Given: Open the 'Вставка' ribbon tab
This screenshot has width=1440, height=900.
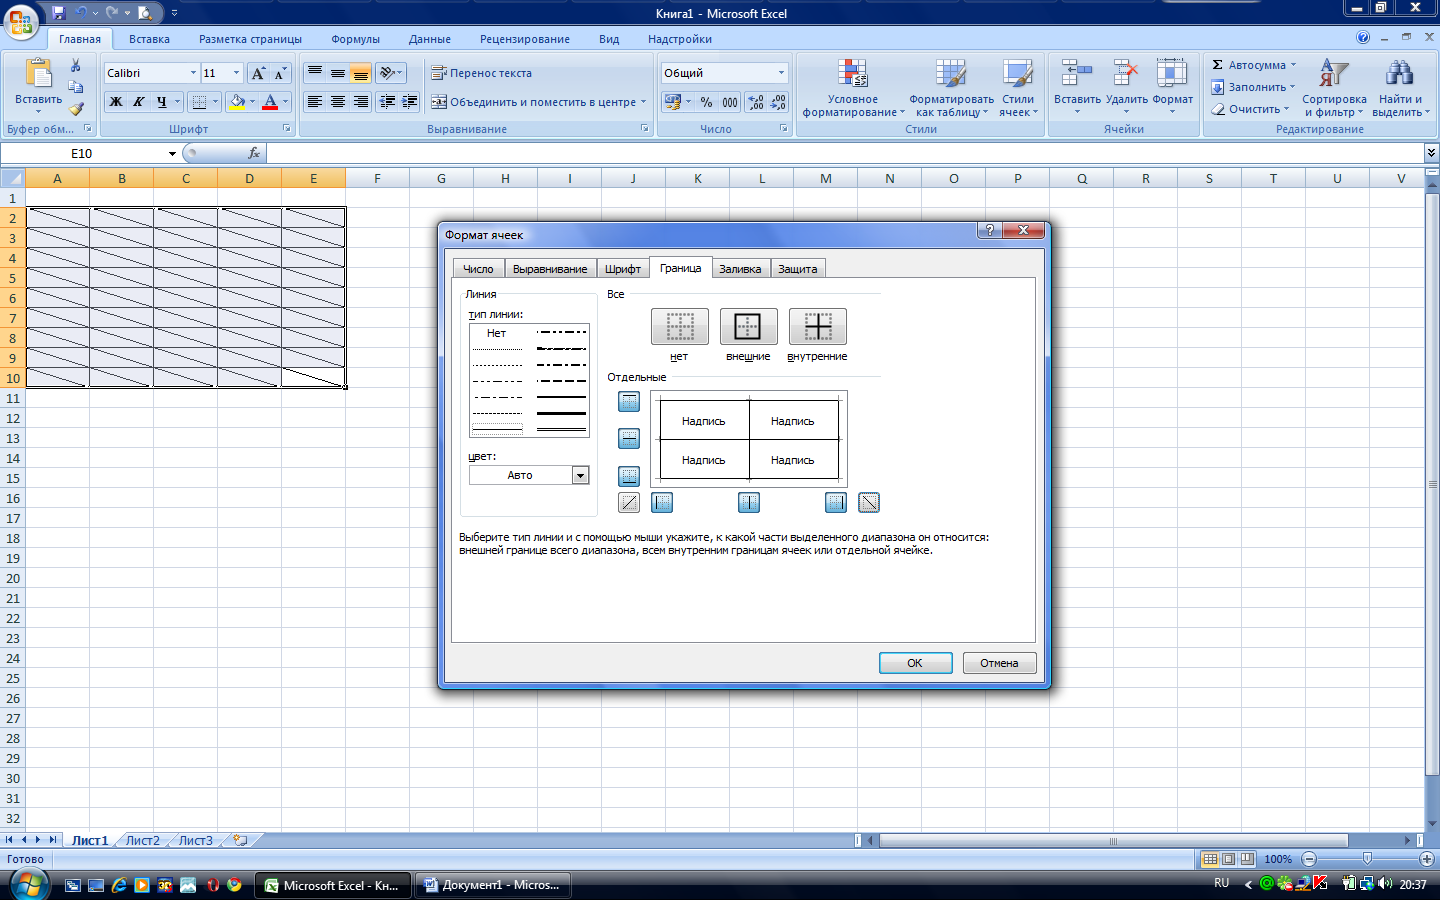Looking at the screenshot, I should pos(149,39).
